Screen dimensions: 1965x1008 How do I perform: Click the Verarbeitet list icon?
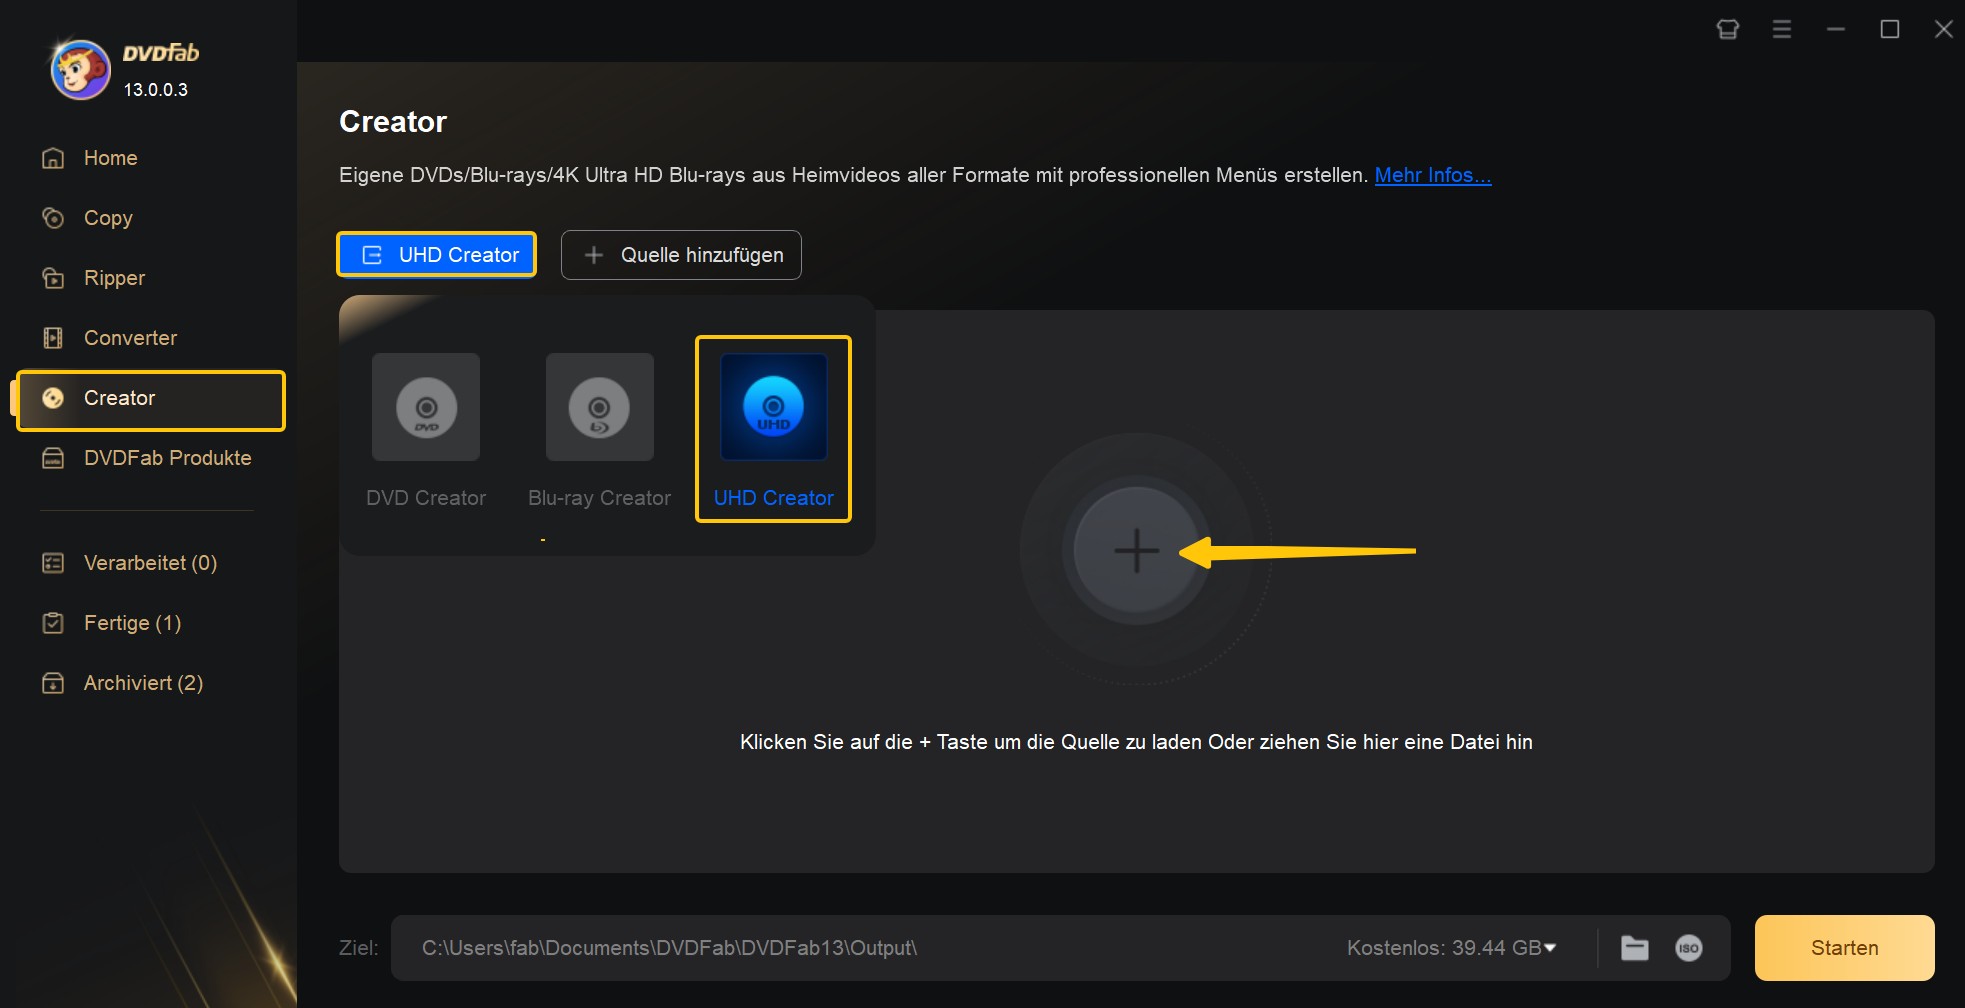[x=53, y=563]
